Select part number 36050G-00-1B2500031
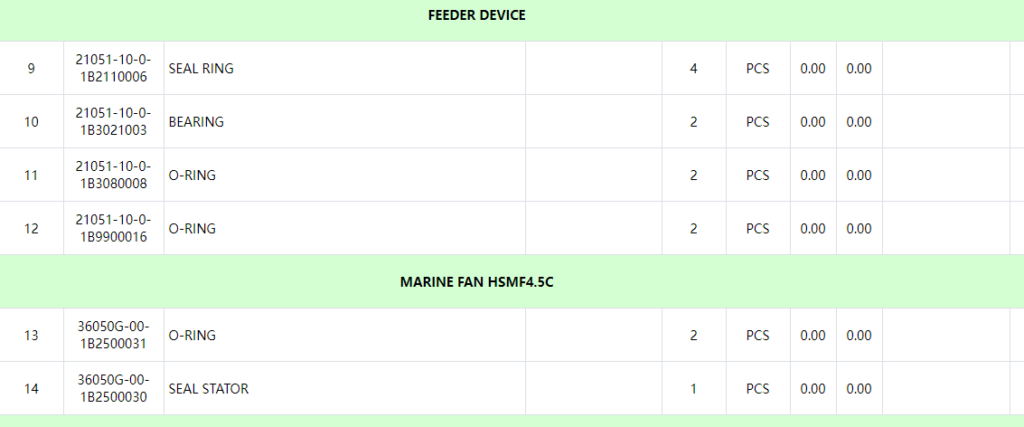1024x427 pixels. 113,335
